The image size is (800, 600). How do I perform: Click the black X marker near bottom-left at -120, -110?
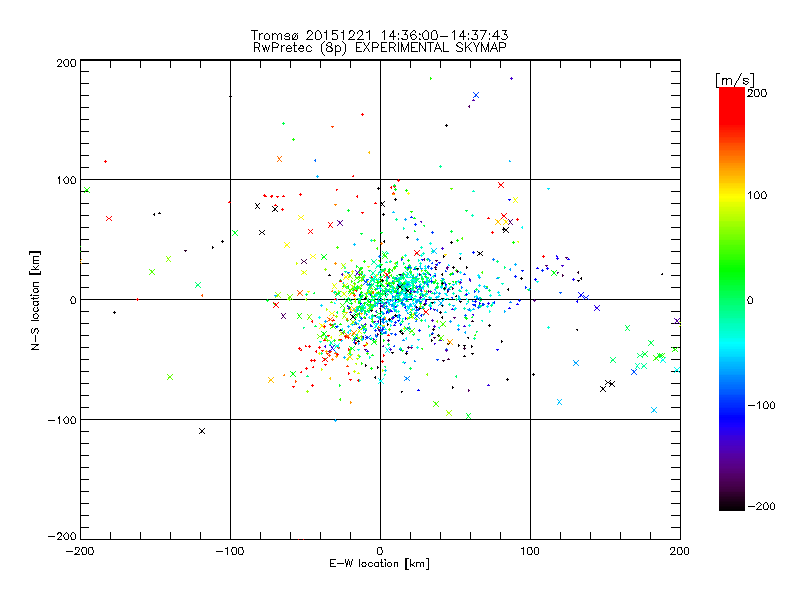(x=202, y=431)
